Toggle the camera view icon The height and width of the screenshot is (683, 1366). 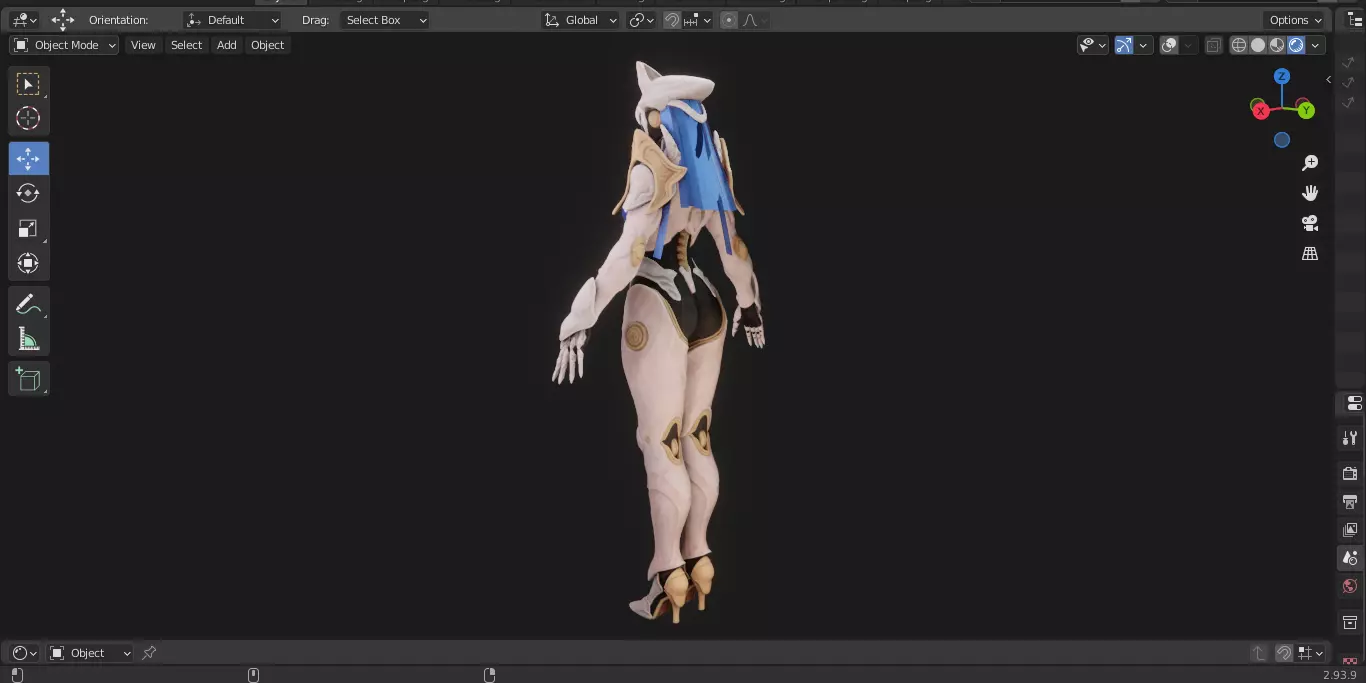(x=1310, y=223)
